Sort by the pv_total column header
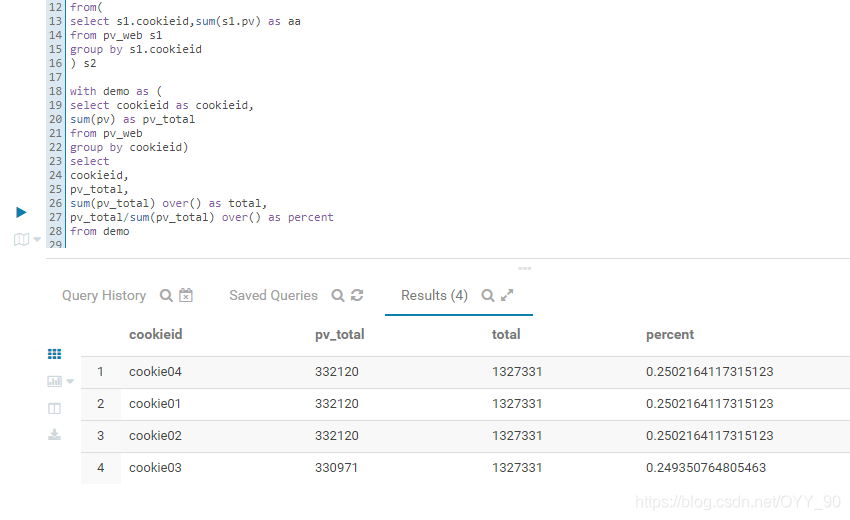Viewport: 850px width, 520px height. (339, 335)
